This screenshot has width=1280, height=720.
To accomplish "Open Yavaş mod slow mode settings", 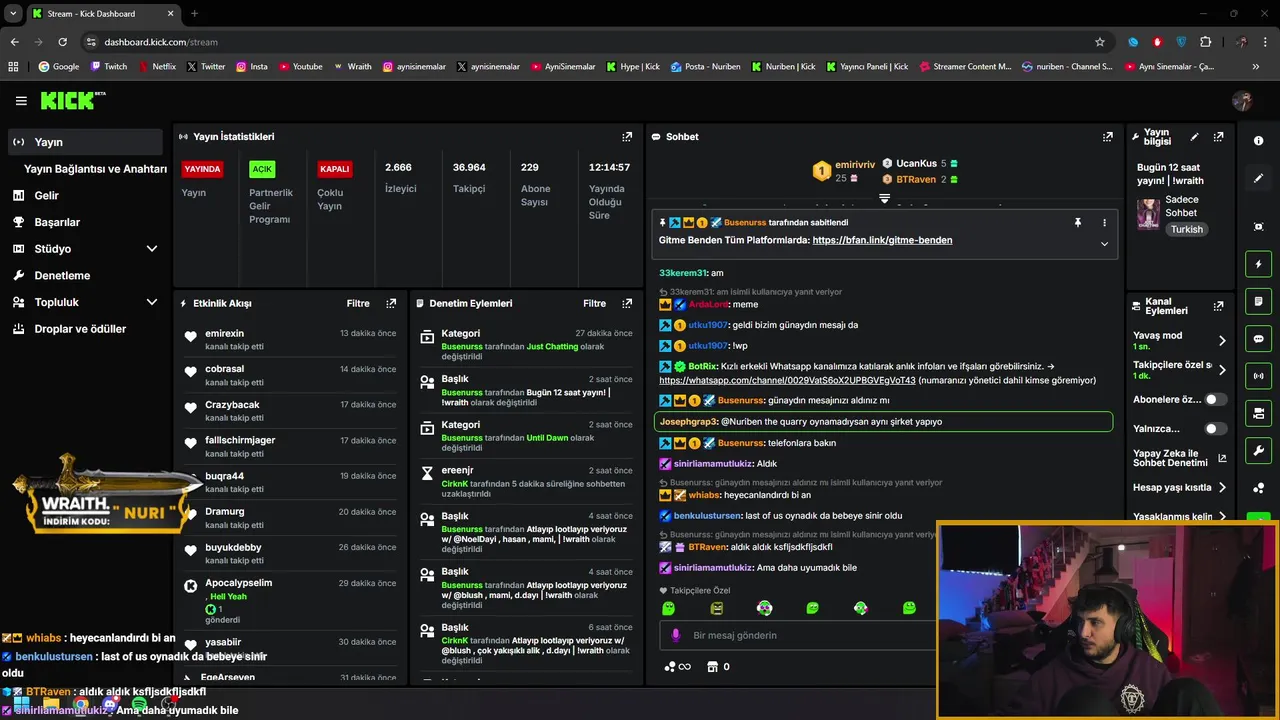I will (1179, 340).
